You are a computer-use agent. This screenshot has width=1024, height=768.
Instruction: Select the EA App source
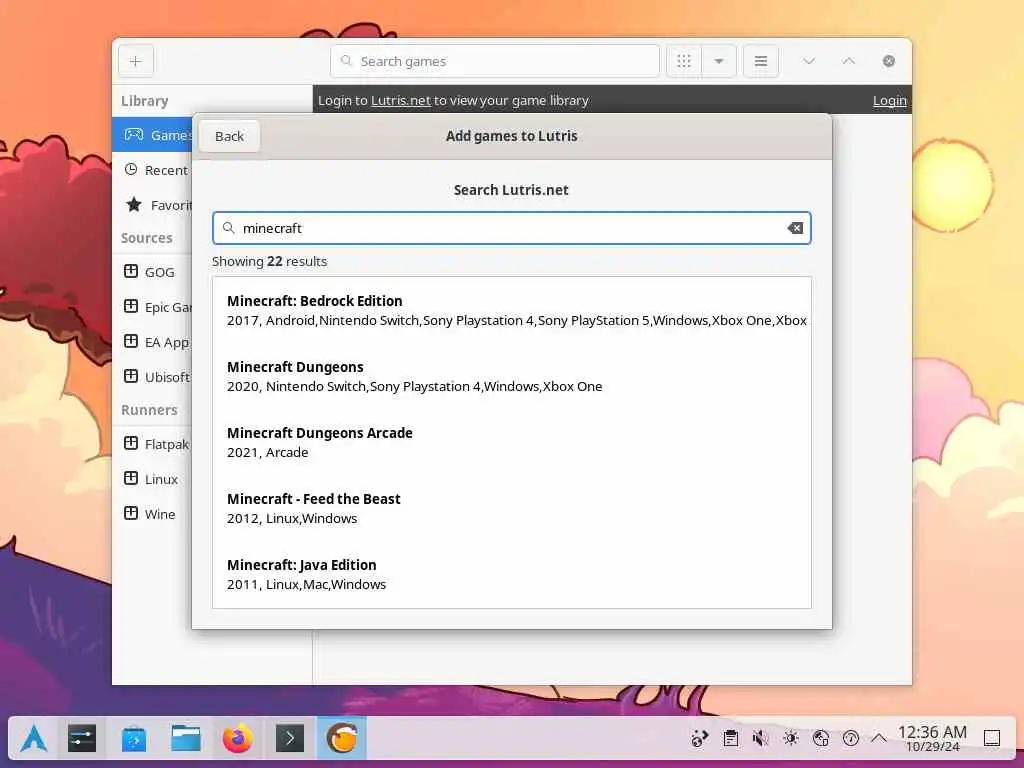152,342
